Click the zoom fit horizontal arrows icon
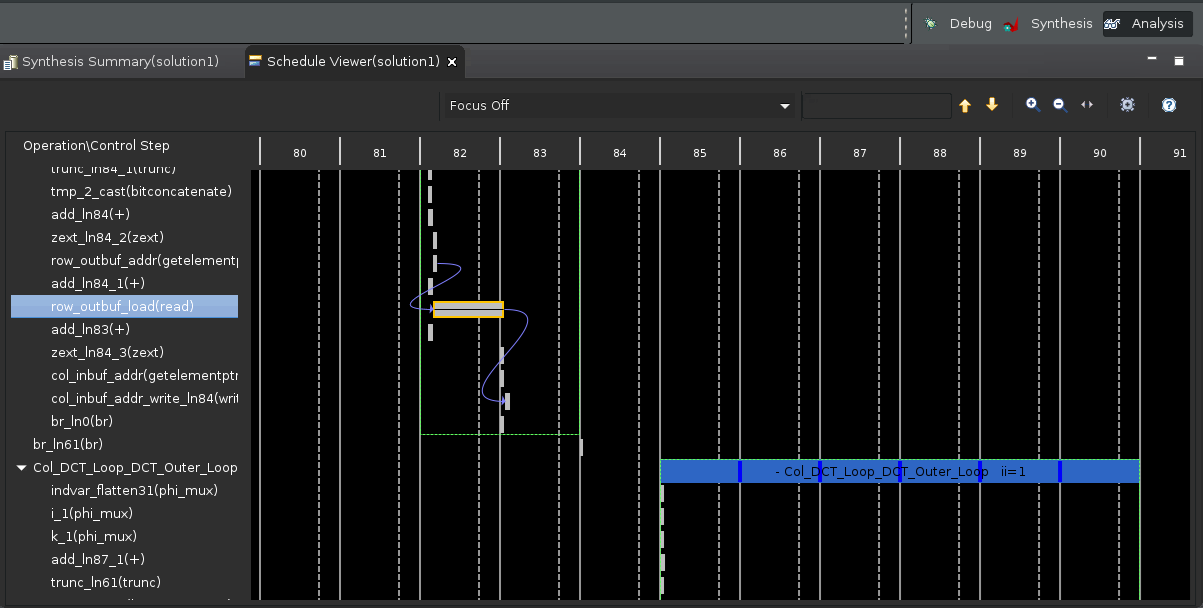The image size is (1203, 608). tap(1087, 105)
